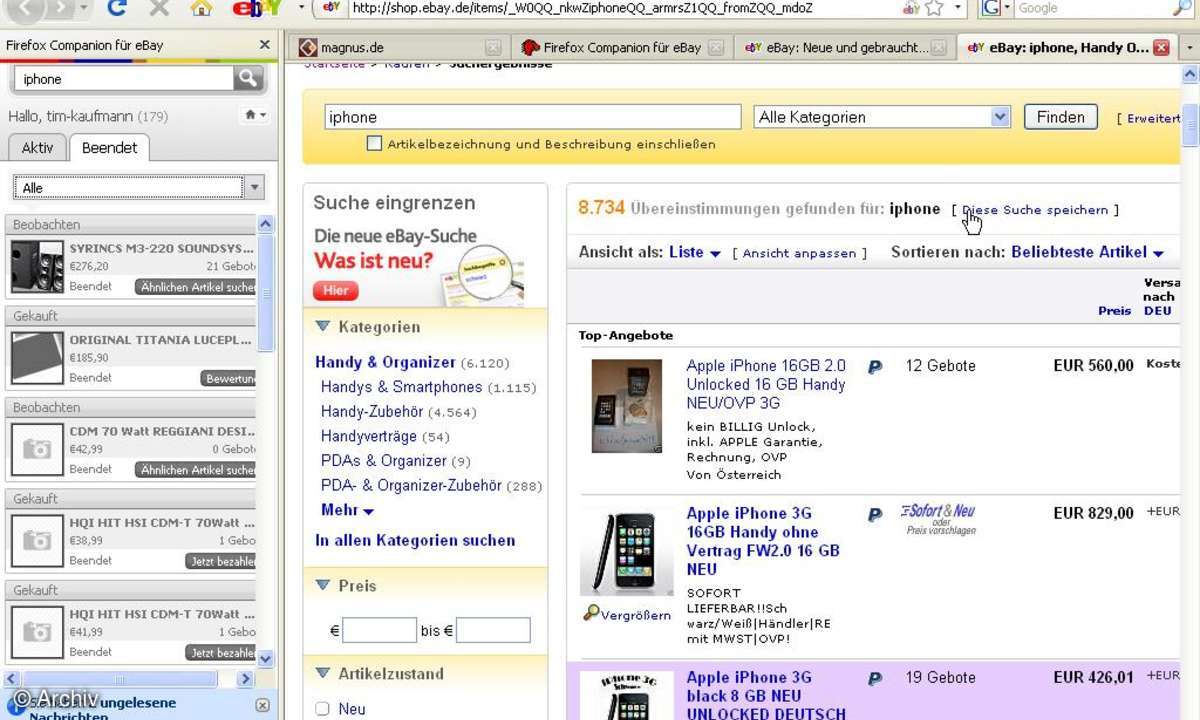Focus the eBay main search field

point(533,117)
